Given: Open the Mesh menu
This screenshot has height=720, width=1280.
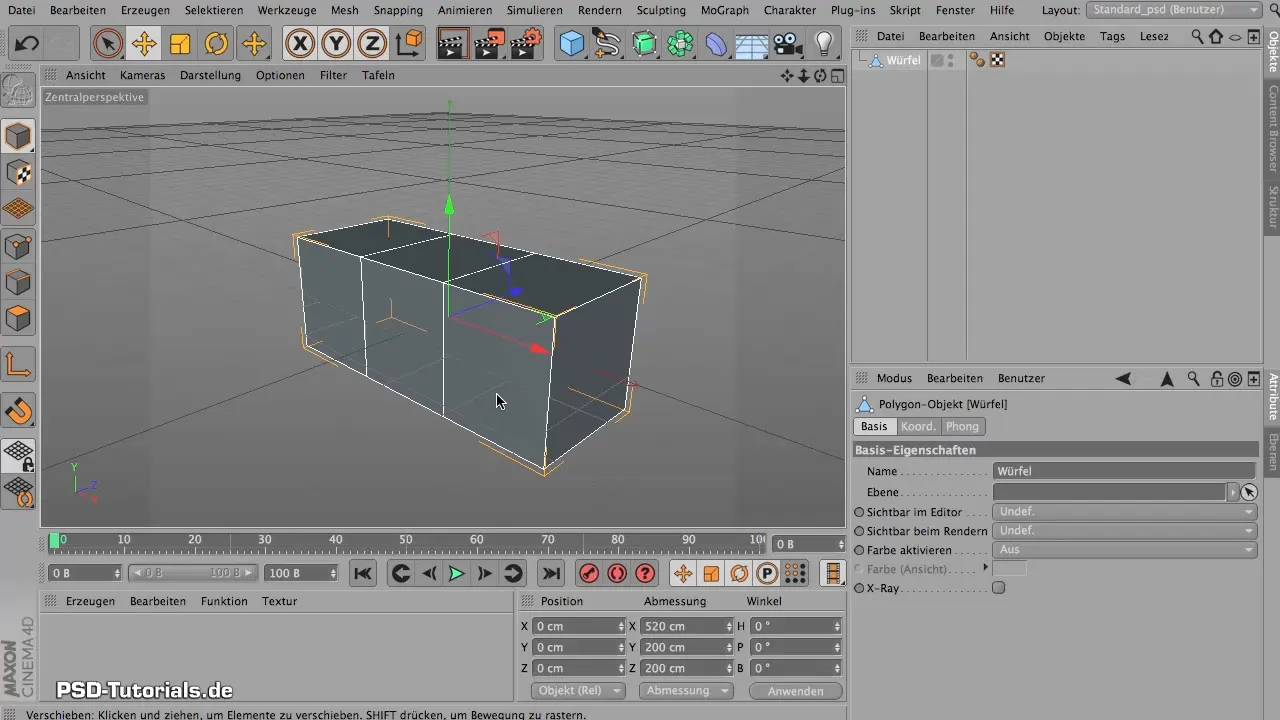Looking at the screenshot, I should [x=344, y=10].
